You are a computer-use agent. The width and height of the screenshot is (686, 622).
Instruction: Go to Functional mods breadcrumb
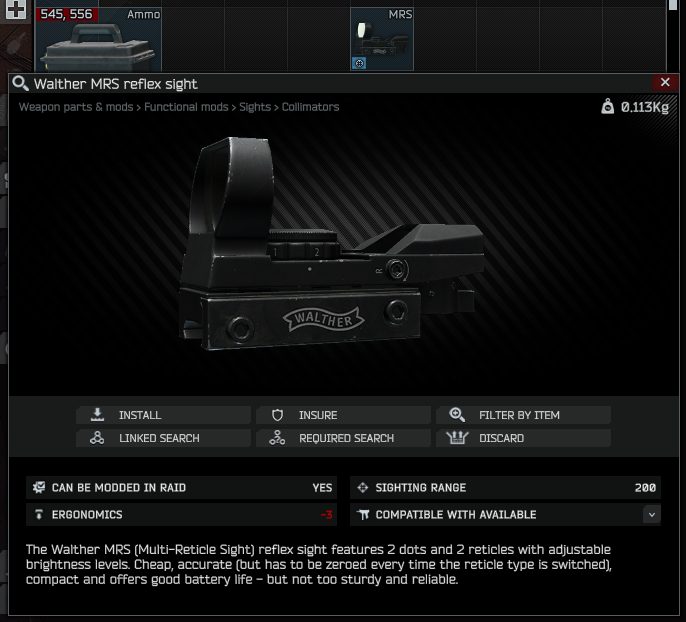(x=186, y=107)
